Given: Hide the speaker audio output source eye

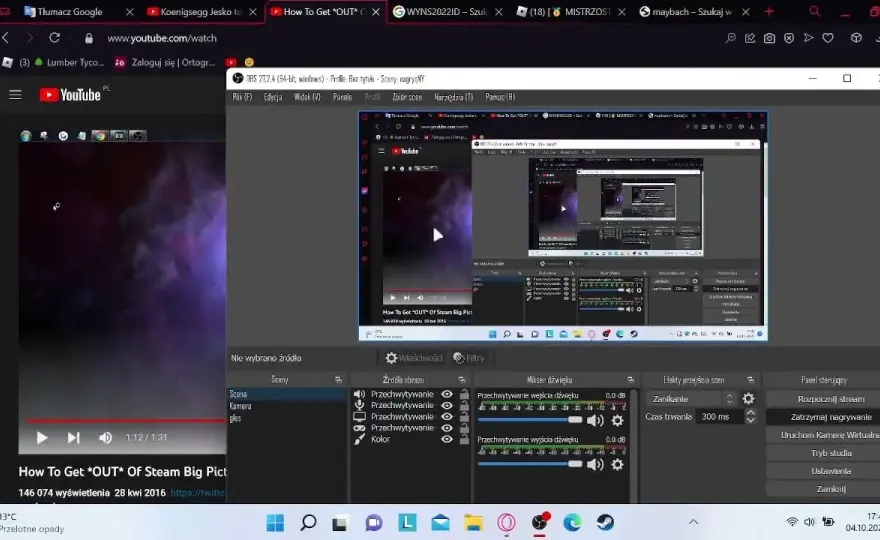Looking at the screenshot, I should (x=447, y=394).
